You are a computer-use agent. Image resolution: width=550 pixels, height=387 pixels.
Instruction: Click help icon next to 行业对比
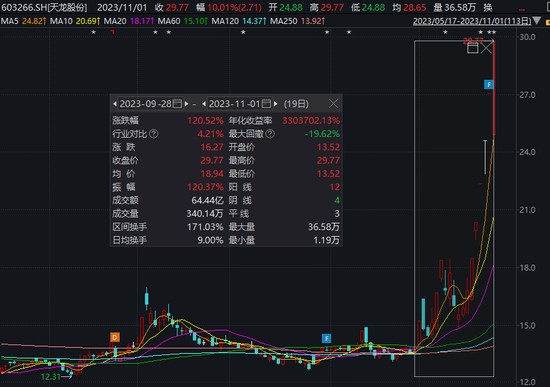point(154,134)
